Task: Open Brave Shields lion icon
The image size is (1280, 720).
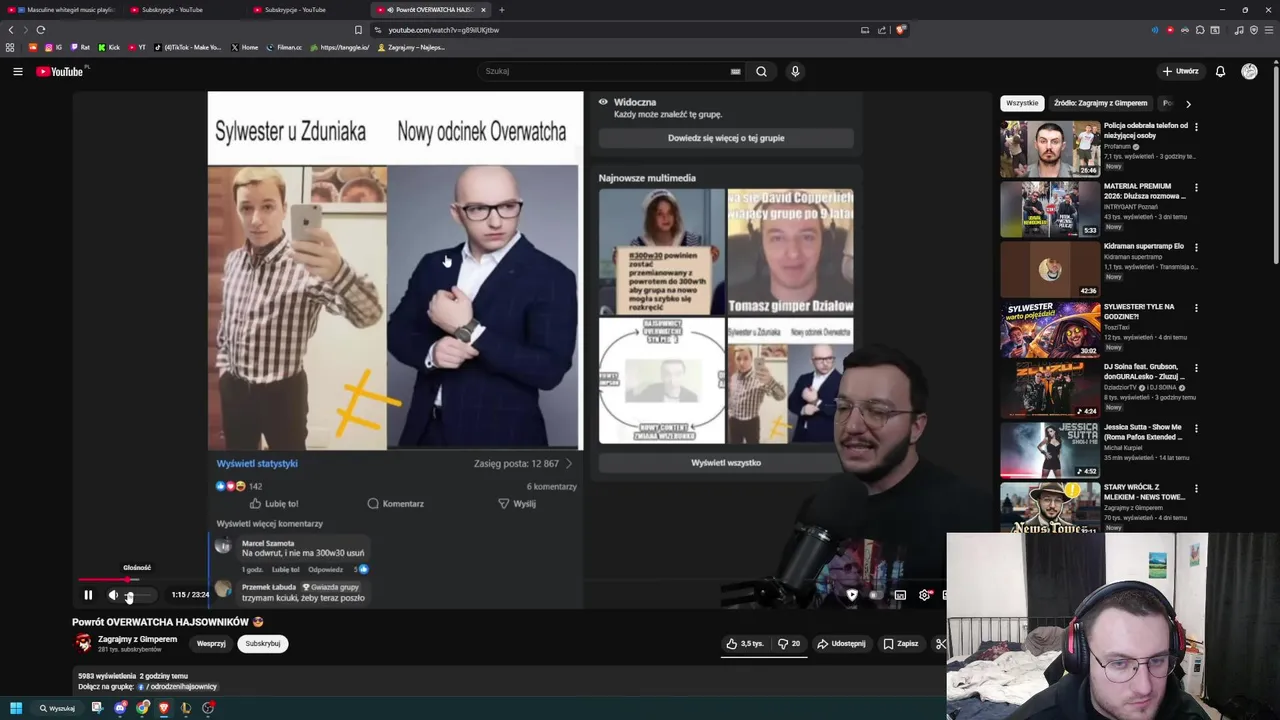Action: [900, 30]
